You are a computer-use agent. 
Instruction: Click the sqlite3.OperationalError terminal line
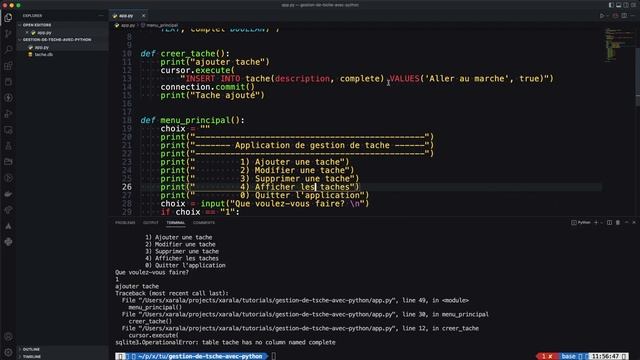[x=225, y=342]
